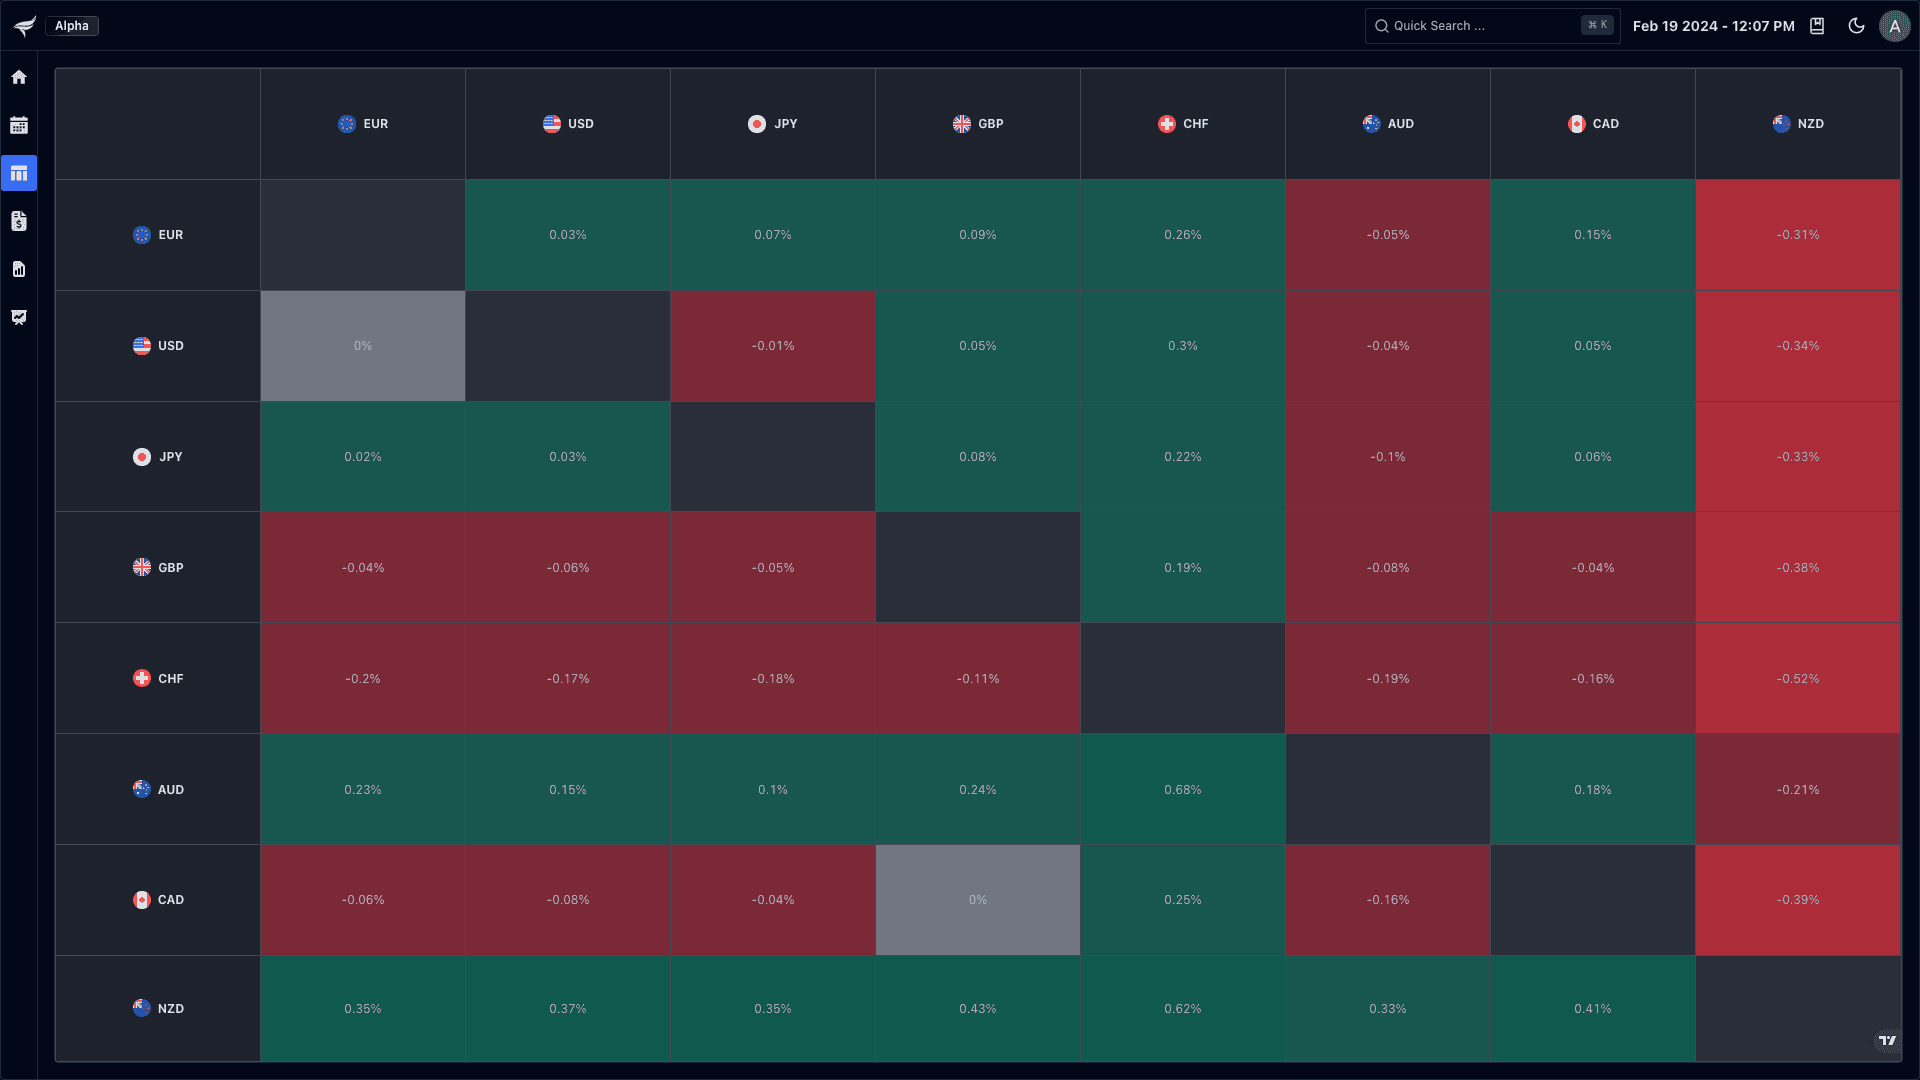The height and width of the screenshot is (1080, 1920).
Task: Click the JPY/CHF cell showing 0.22%
Action: pyautogui.click(x=1183, y=457)
